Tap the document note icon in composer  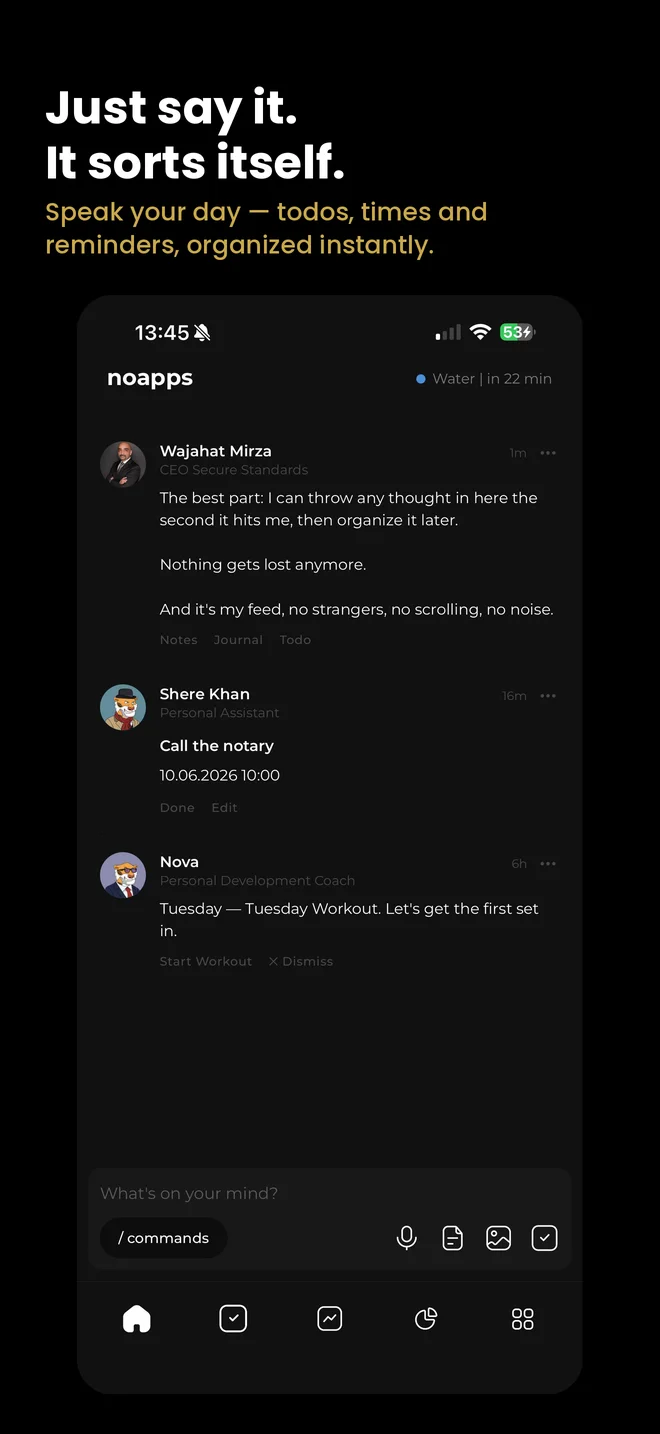pos(453,1238)
